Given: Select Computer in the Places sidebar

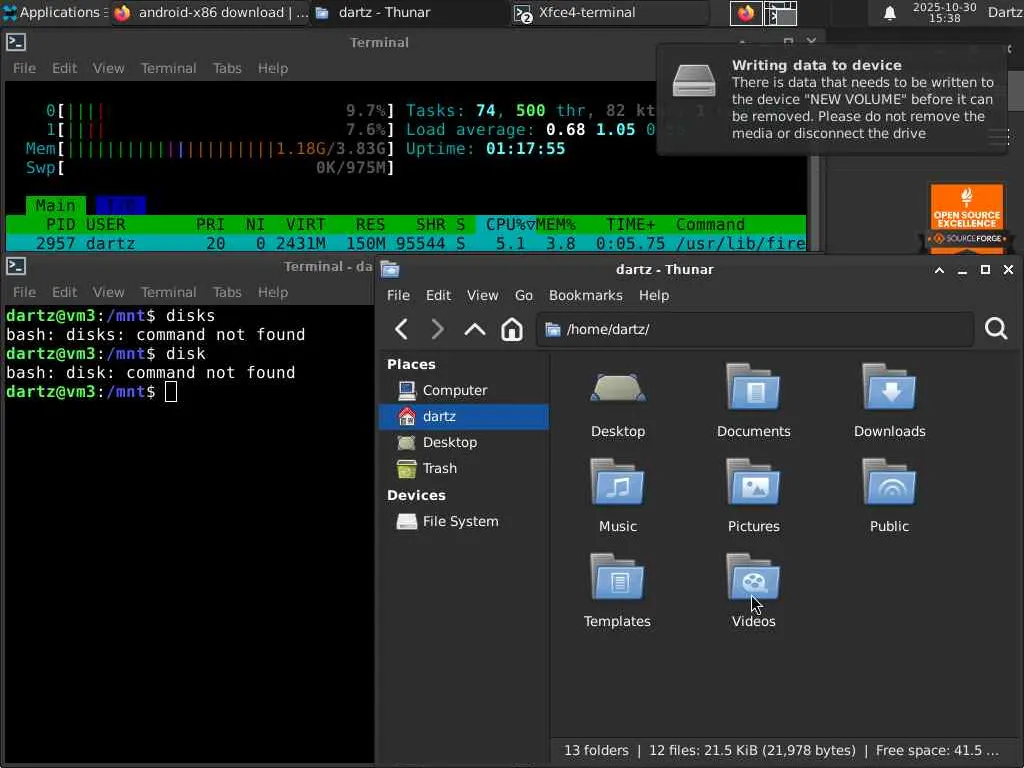Looking at the screenshot, I should (x=454, y=390).
